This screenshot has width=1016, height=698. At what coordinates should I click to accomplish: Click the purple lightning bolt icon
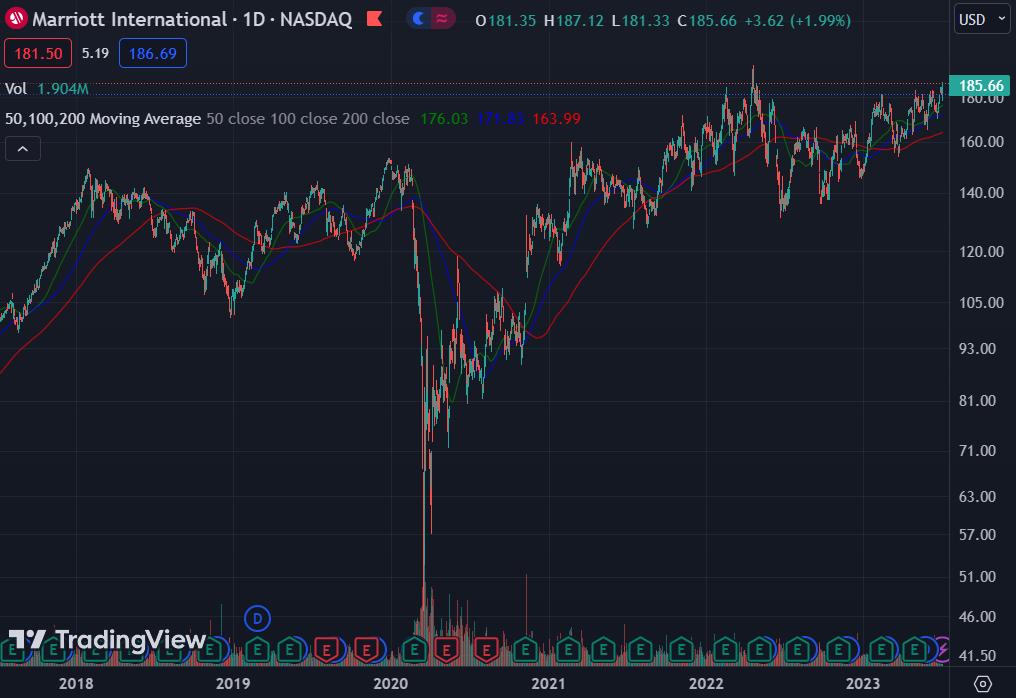[943, 649]
